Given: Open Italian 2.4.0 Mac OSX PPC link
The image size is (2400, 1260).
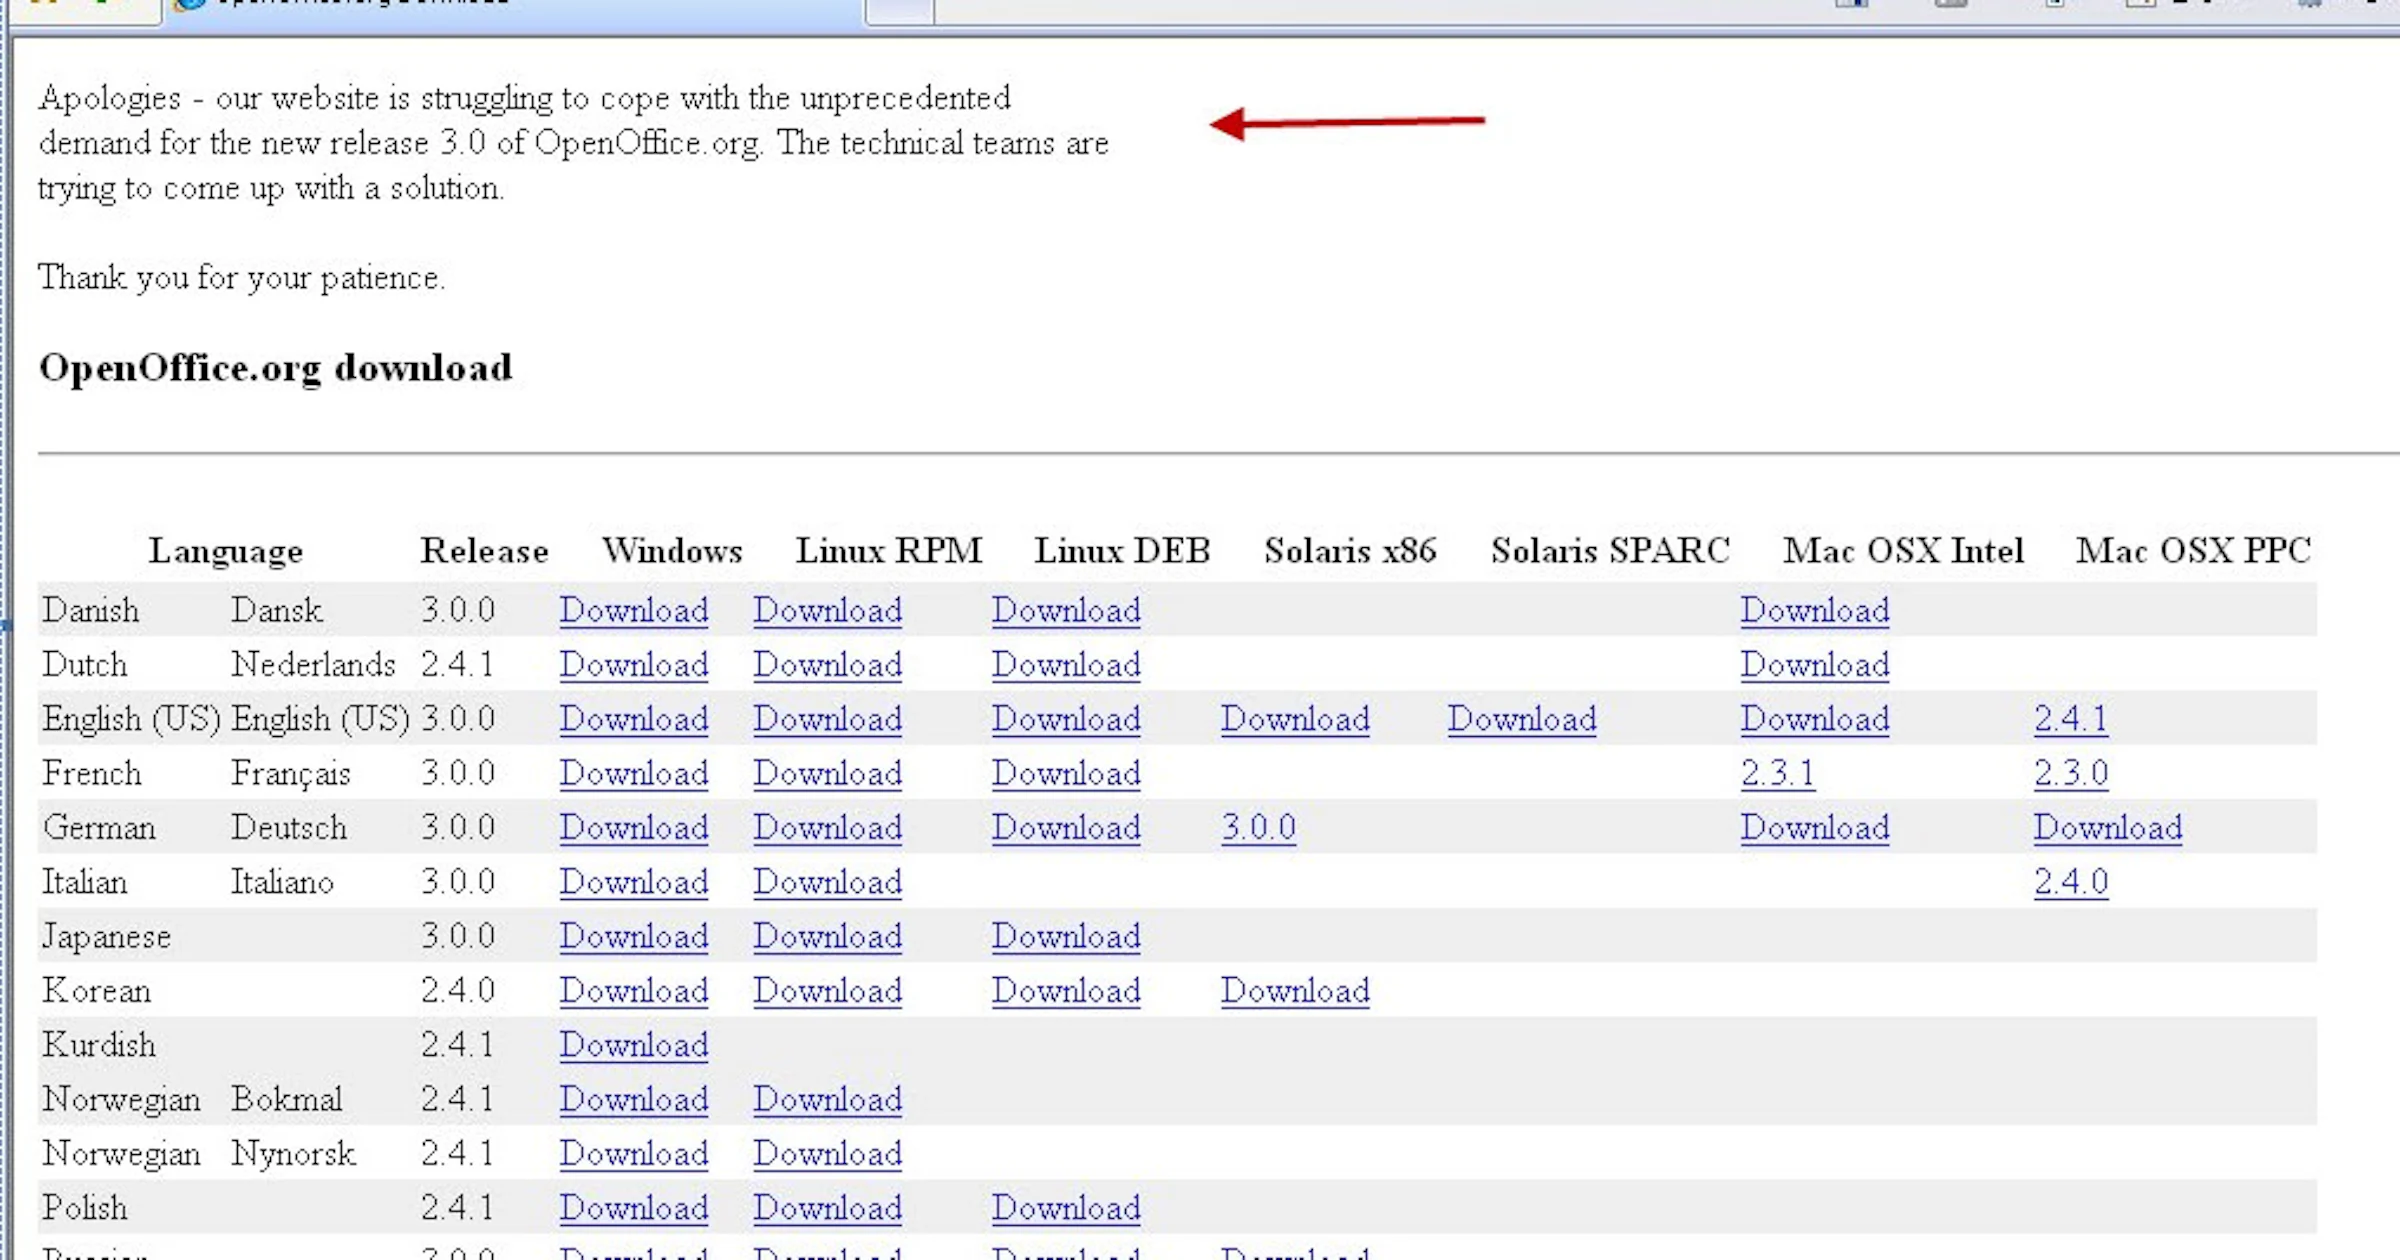Looking at the screenshot, I should coord(2071,882).
